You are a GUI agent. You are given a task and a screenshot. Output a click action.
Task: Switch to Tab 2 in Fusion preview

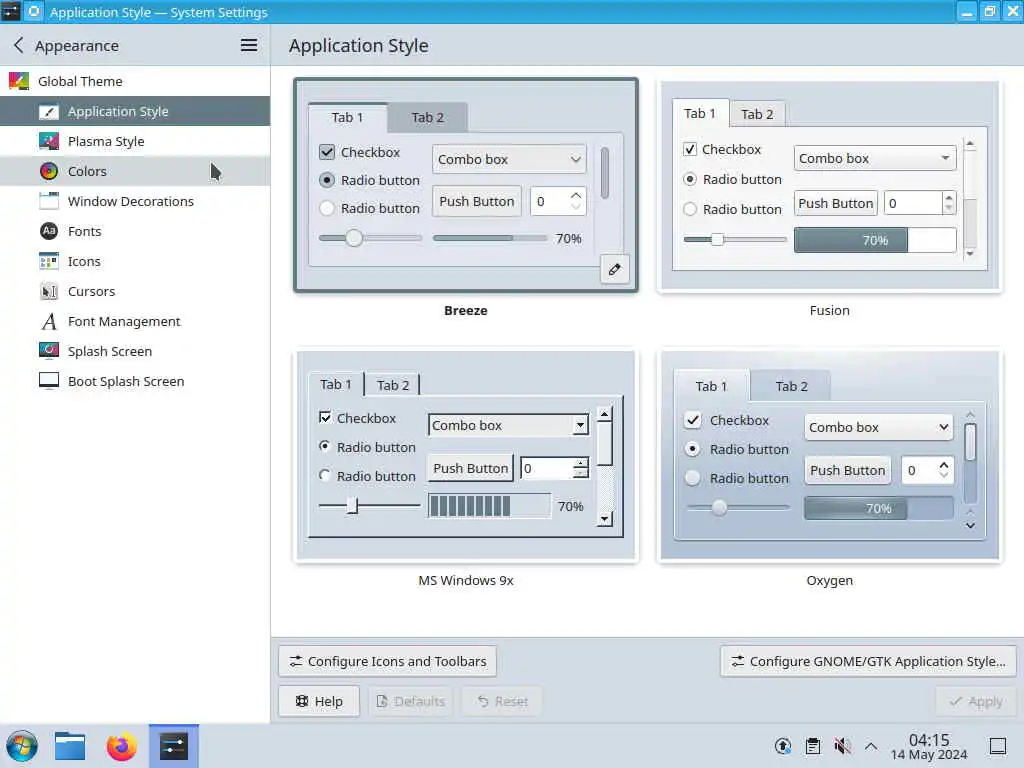click(757, 114)
